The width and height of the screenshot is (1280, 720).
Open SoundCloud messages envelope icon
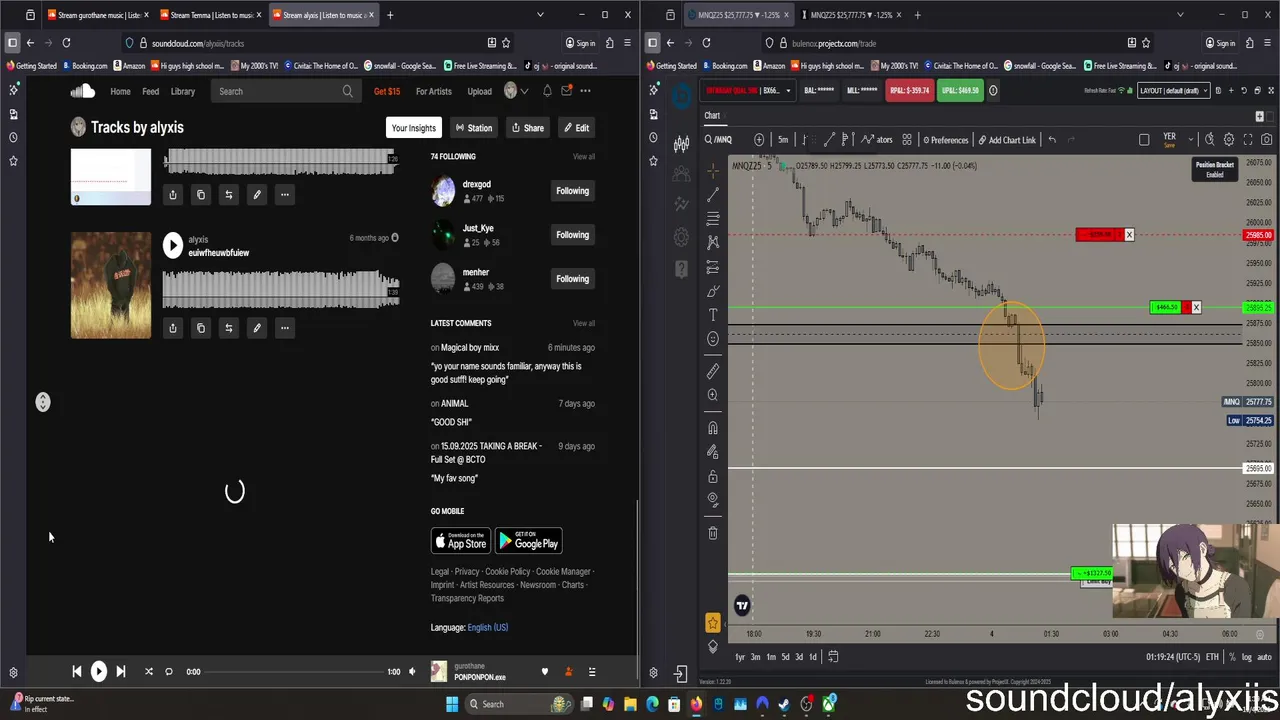(x=566, y=91)
